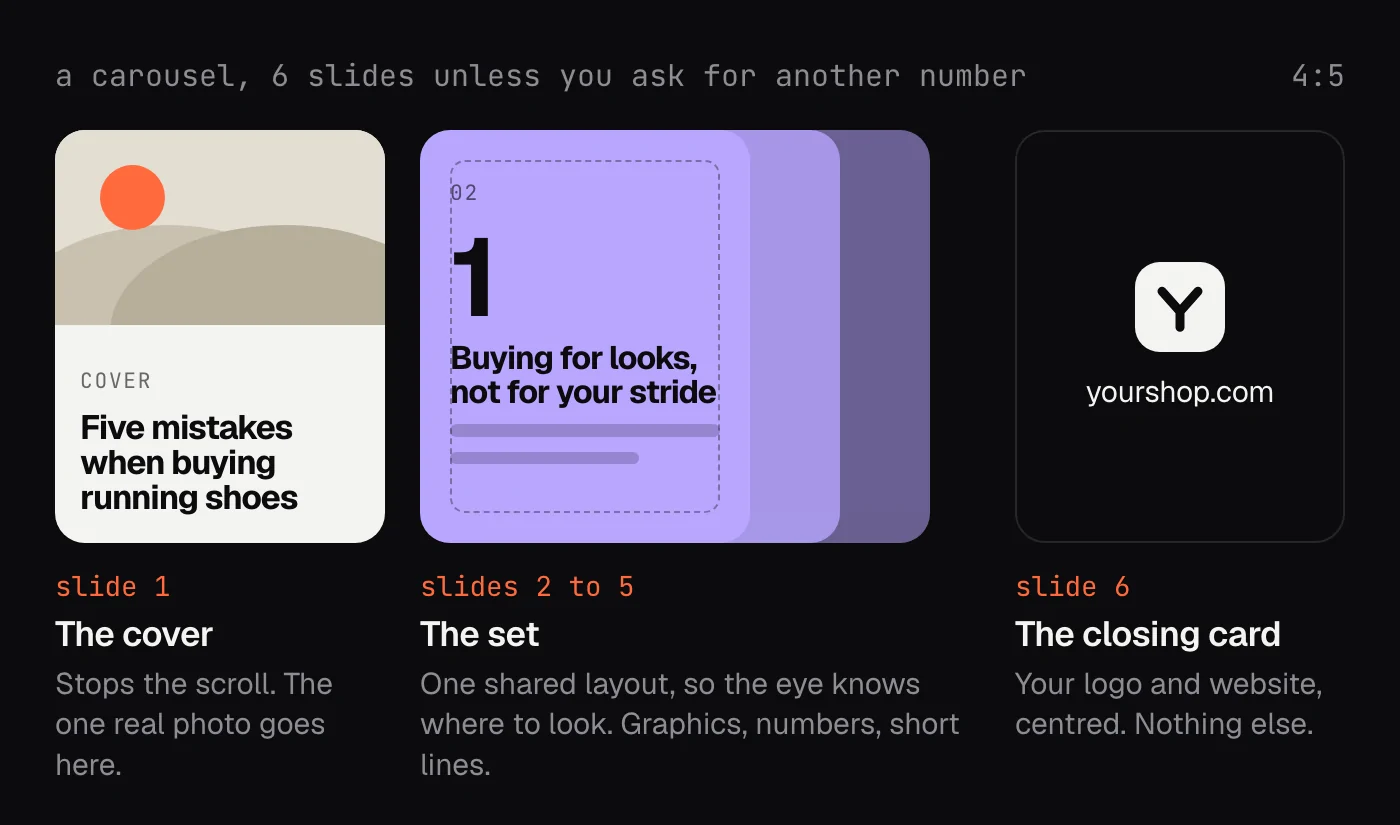
Task: Click the 'Five mistakes when buying running shoes' title
Action: click(189, 462)
